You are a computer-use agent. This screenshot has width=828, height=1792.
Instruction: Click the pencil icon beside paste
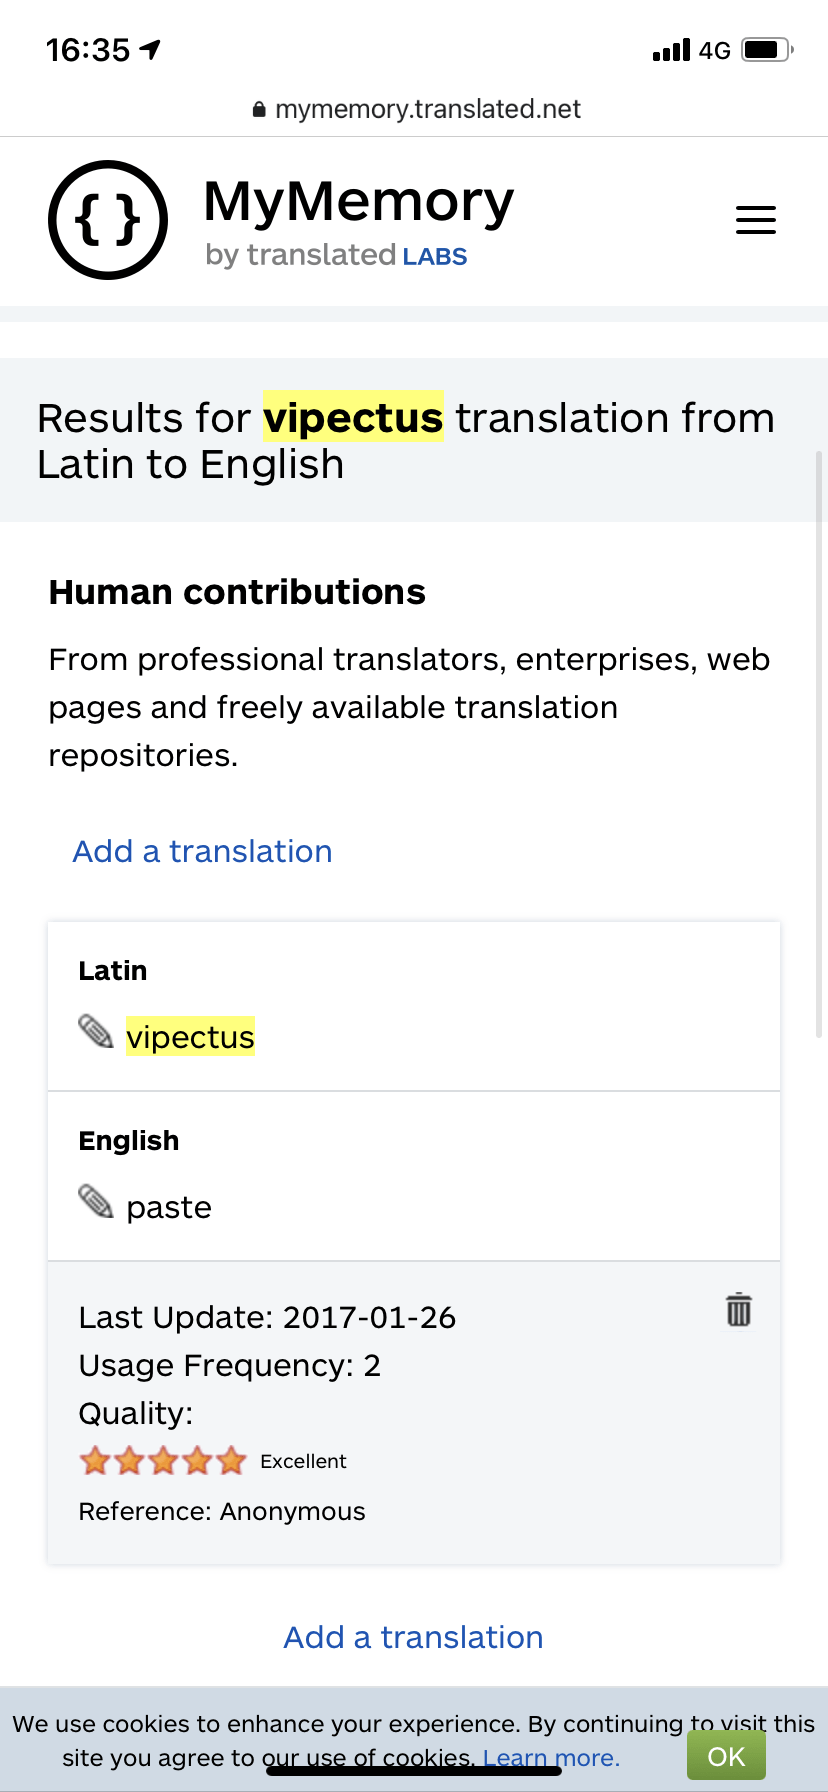point(96,1202)
